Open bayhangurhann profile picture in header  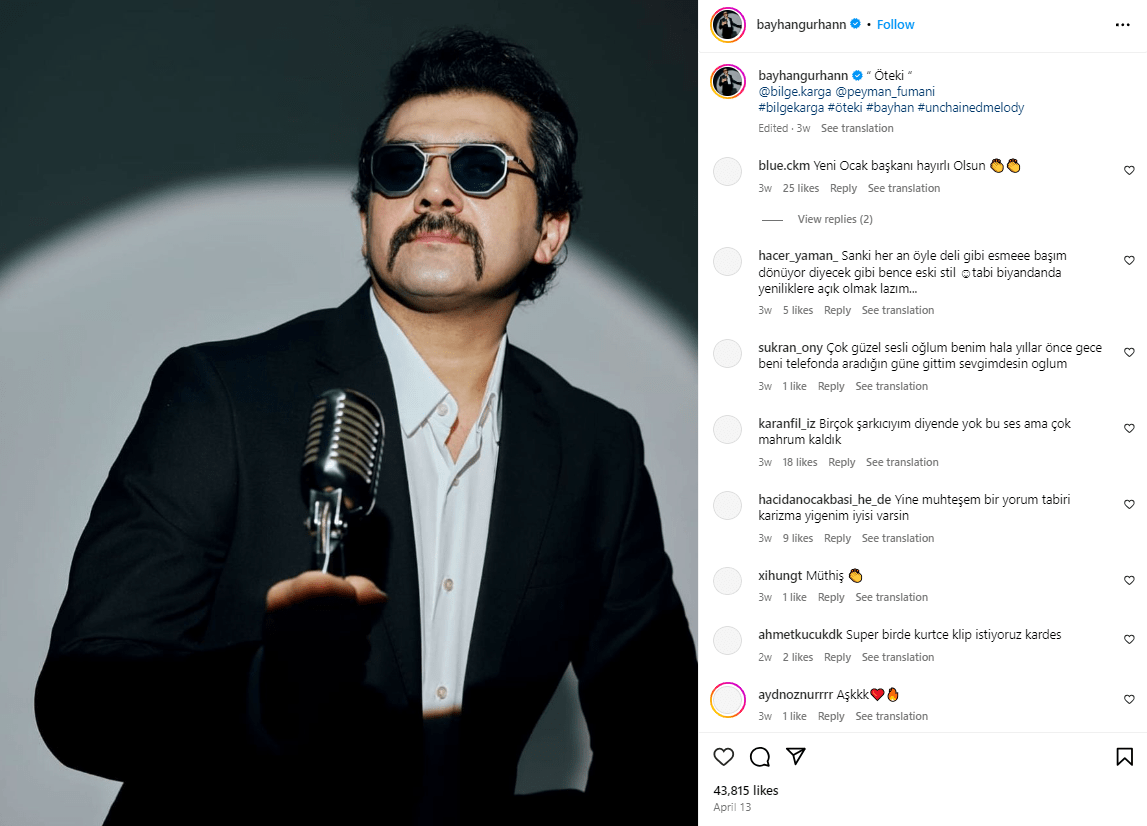pyautogui.click(x=728, y=25)
